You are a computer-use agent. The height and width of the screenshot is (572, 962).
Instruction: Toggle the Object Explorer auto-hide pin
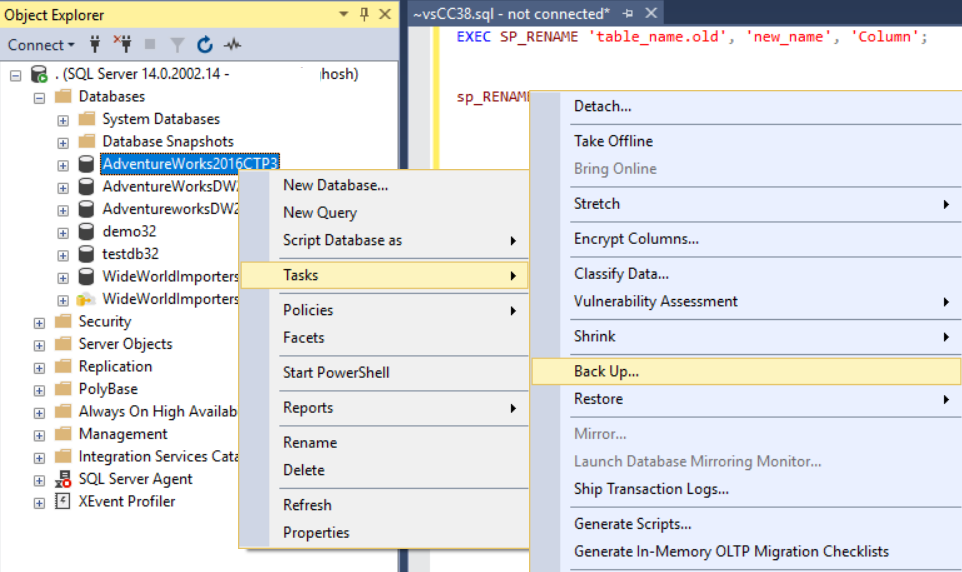click(x=363, y=14)
